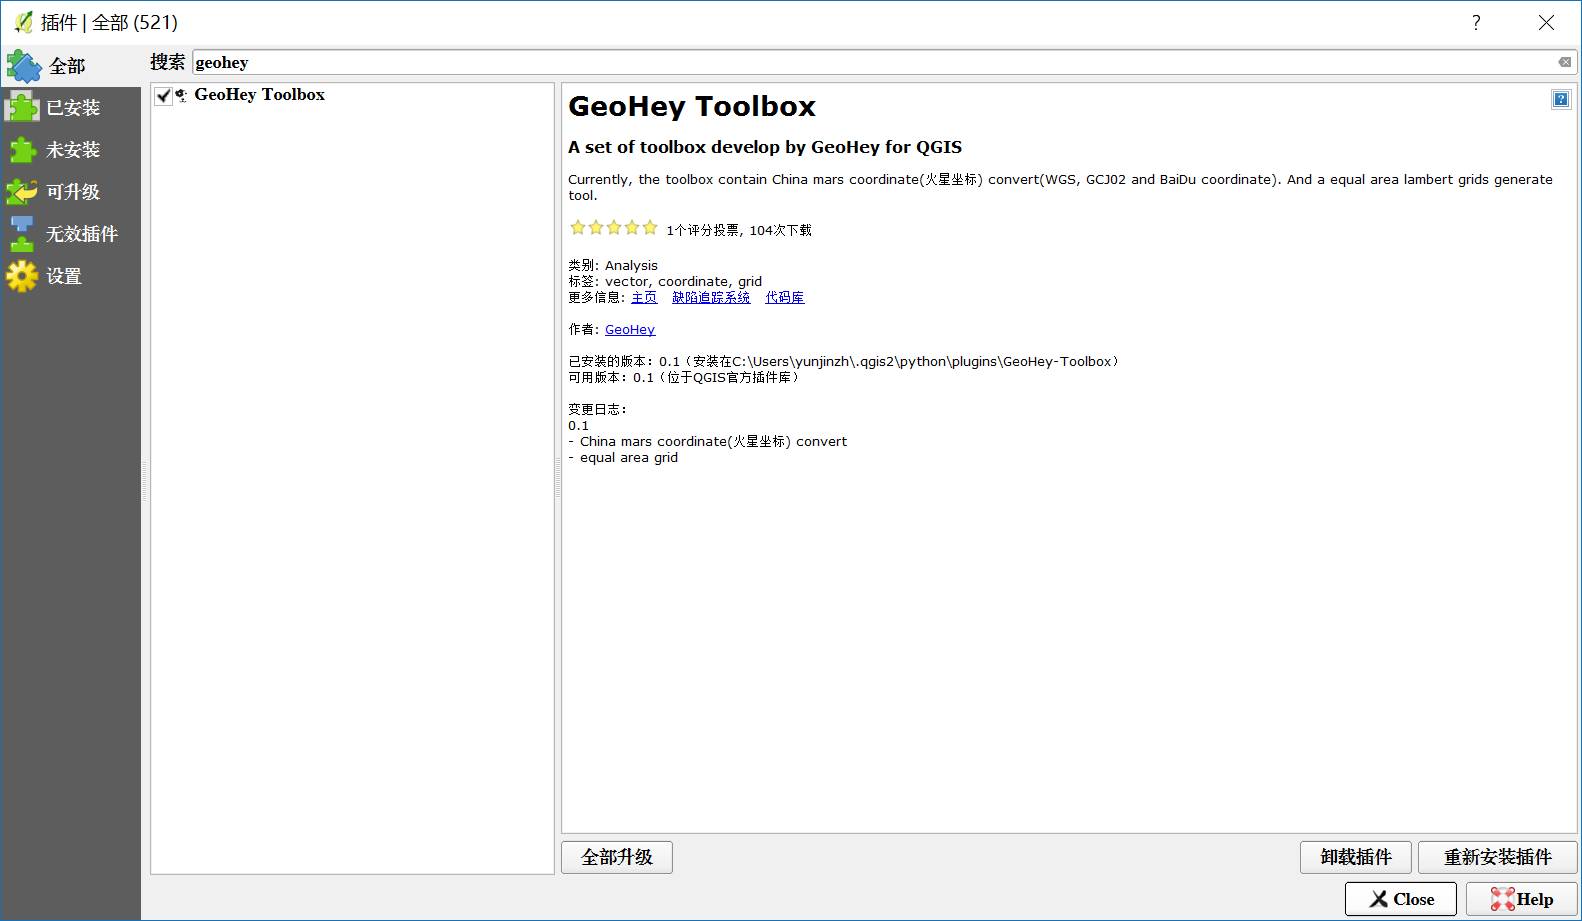Screen dimensions: 1582x921
Task: Click the 卸载插件 uninstall button
Action: [x=1356, y=857]
